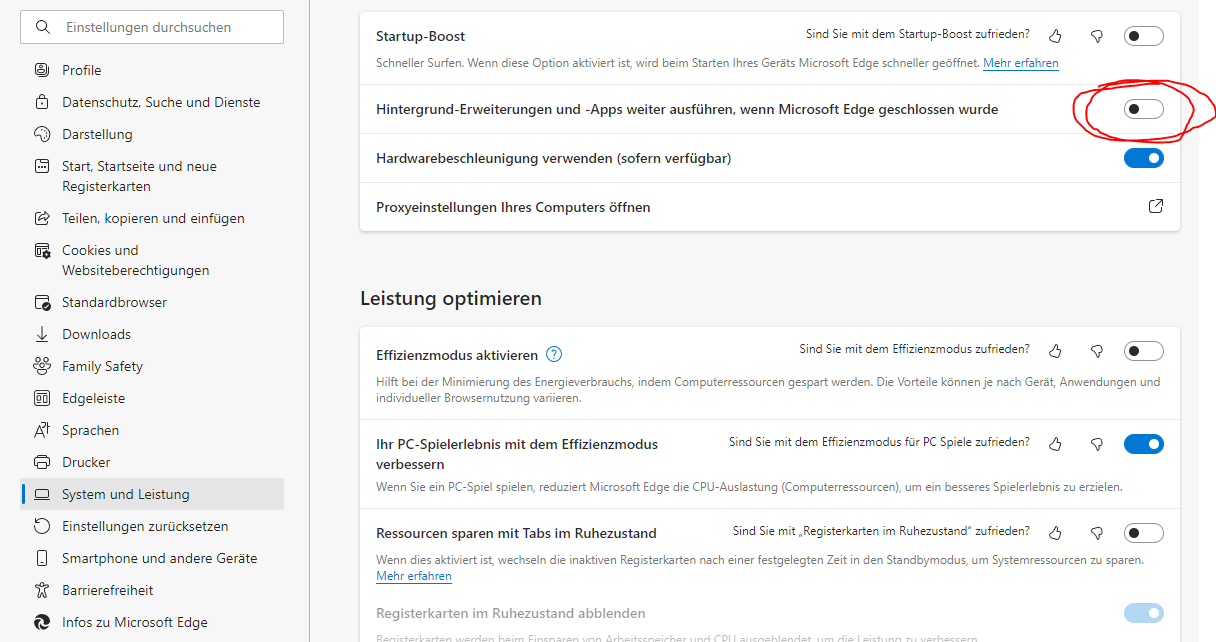Go to Downloads settings
This screenshot has height=642, width=1216.
tap(152, 334)
